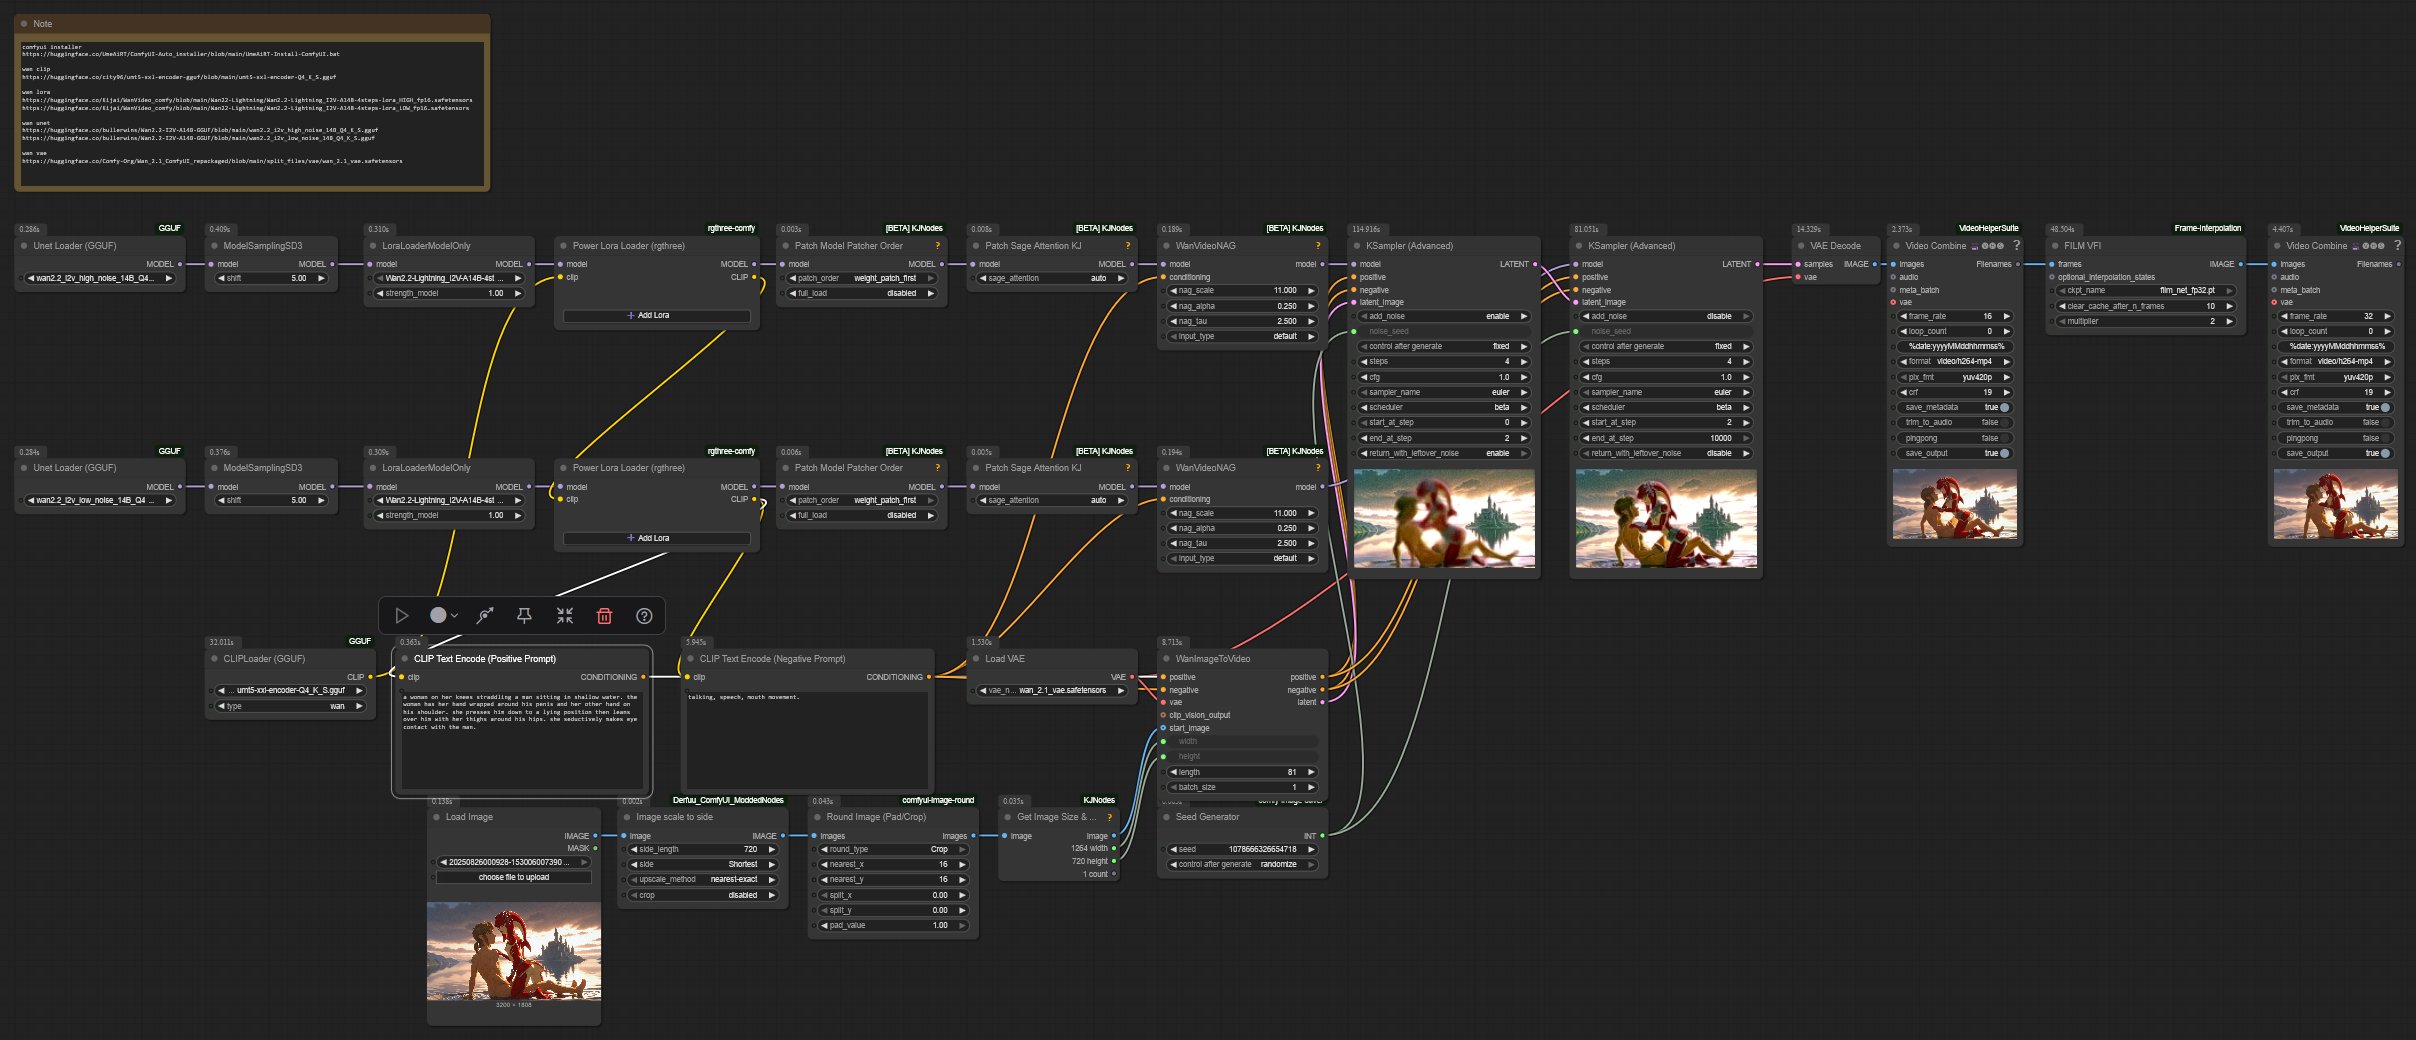Collapse the Positive Prompt node via title dot

(404, 659)
